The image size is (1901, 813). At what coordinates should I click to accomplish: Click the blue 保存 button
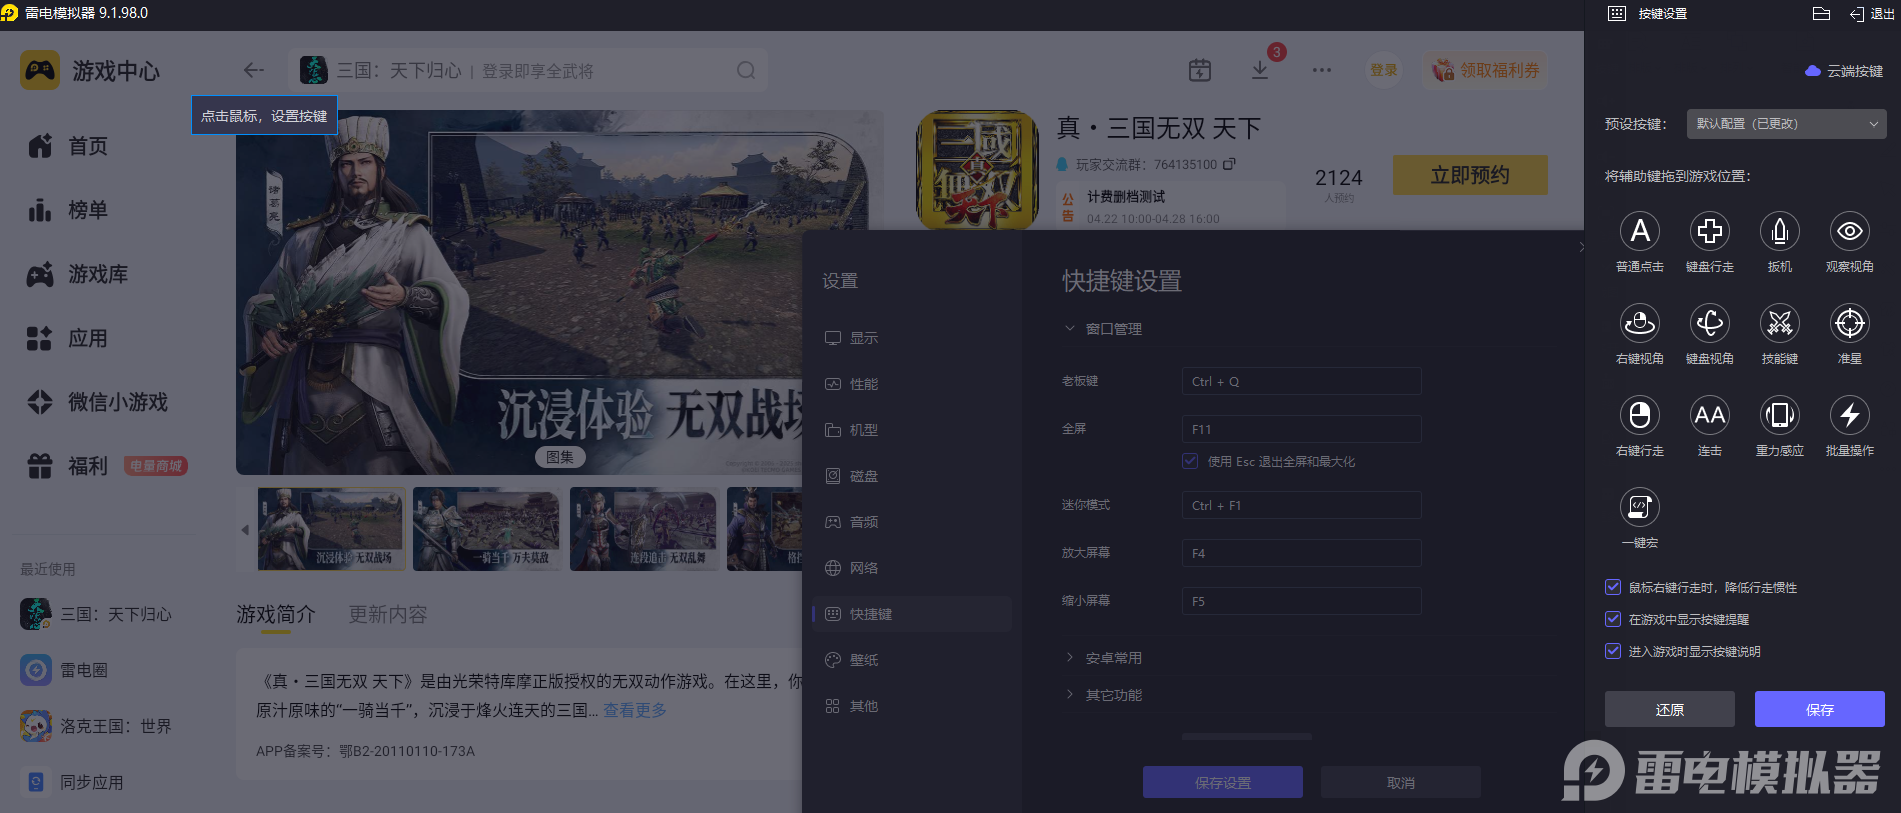pyautogui.click(x=1819, y=709)
